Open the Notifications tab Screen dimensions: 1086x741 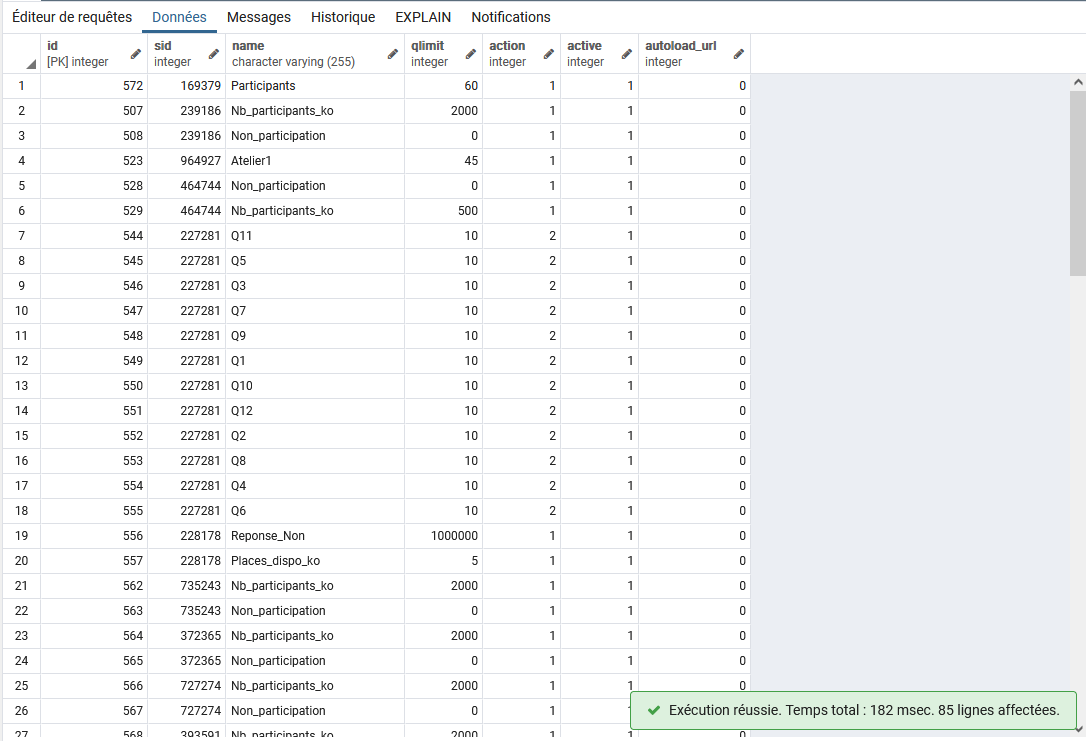coord(511,17)
